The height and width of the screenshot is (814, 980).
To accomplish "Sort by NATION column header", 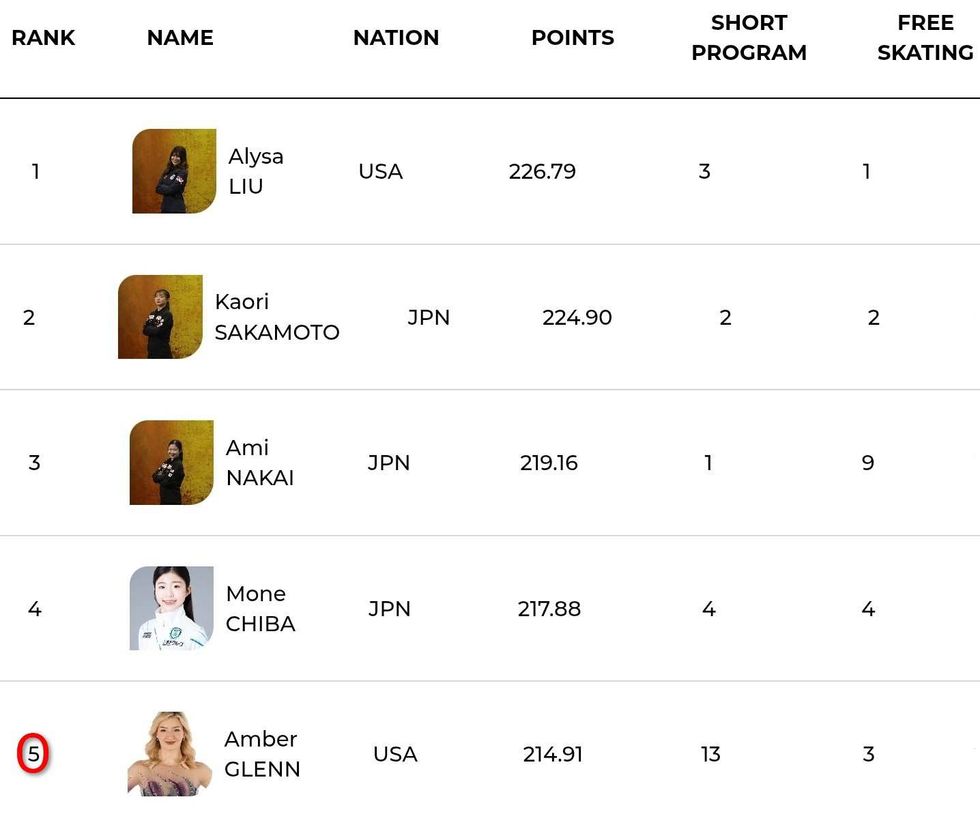I will point(396,38).
